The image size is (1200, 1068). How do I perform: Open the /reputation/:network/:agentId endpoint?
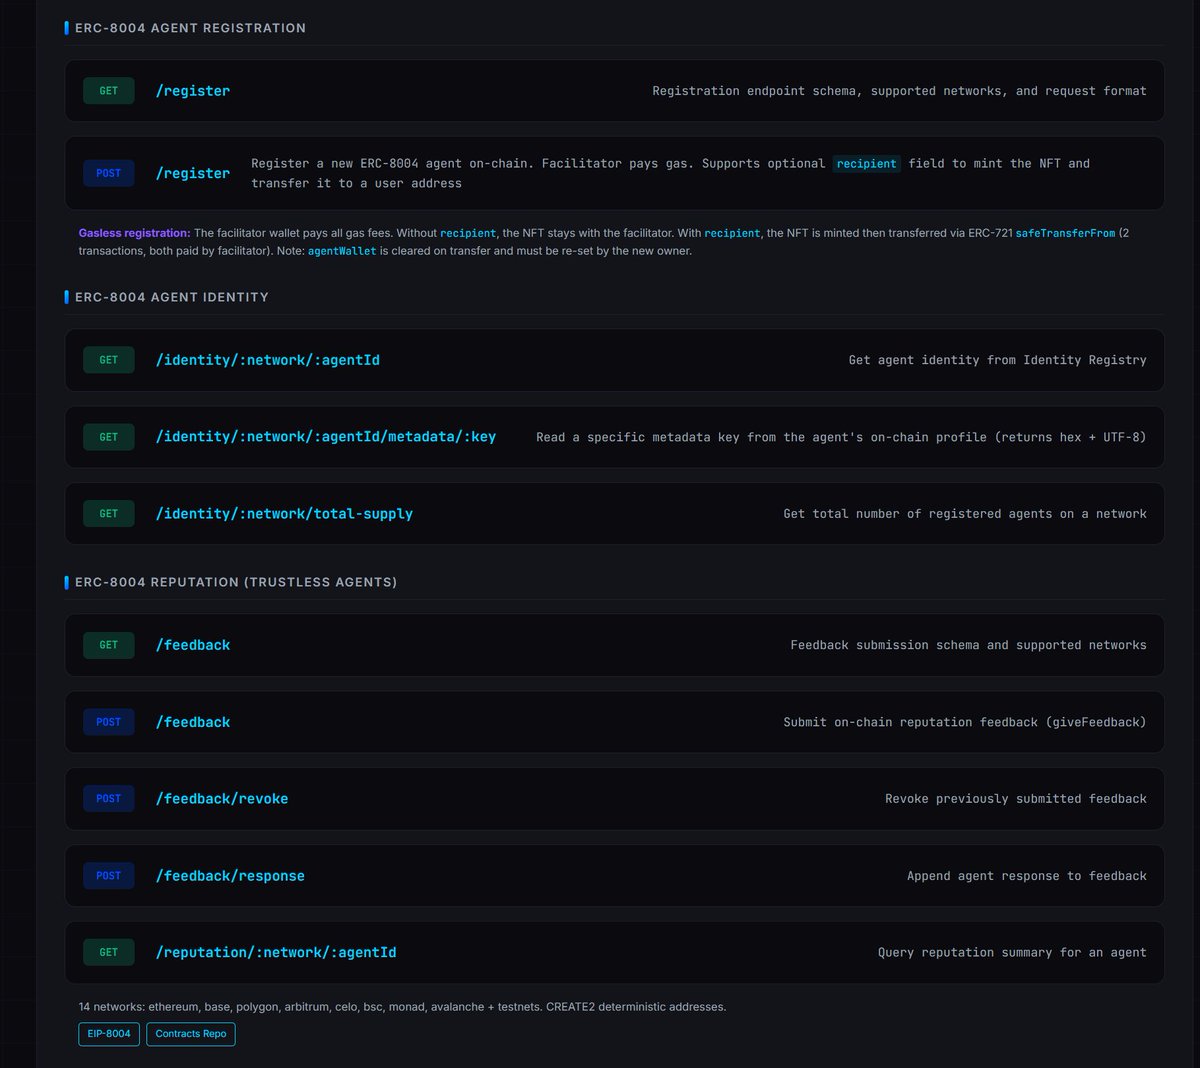pos(276,953)
